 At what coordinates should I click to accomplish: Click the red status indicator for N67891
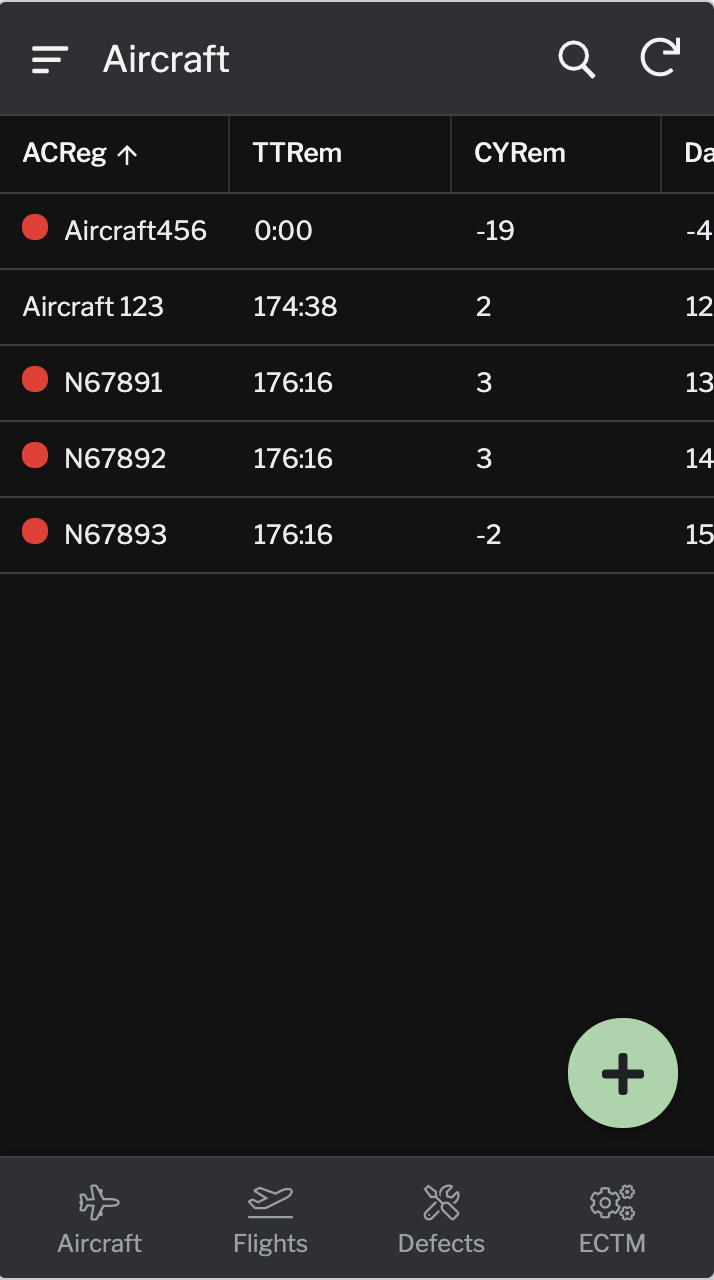[x=34, y=379]
